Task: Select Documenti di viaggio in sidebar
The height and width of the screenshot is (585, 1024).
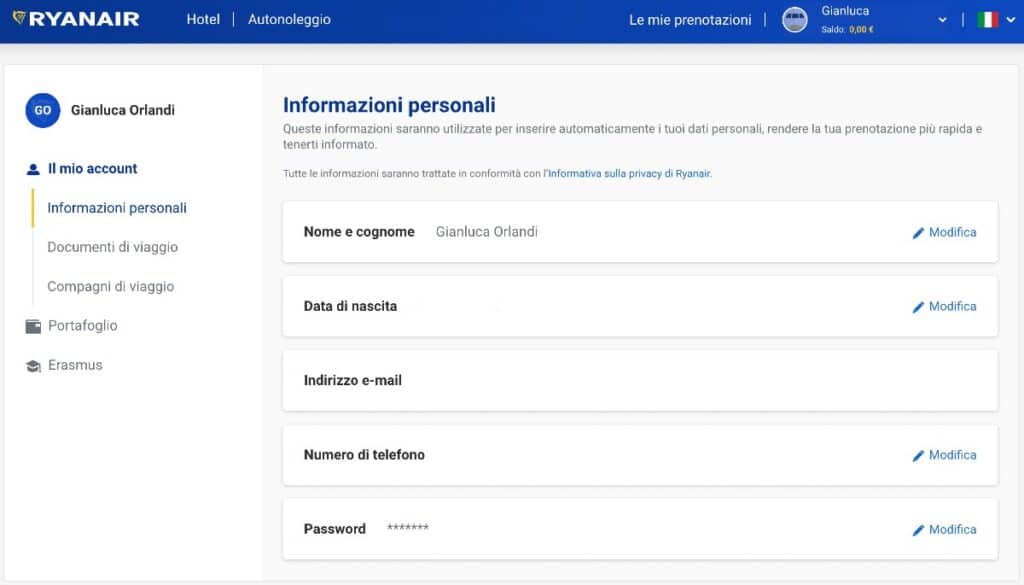Action: [x=112, y=247]
